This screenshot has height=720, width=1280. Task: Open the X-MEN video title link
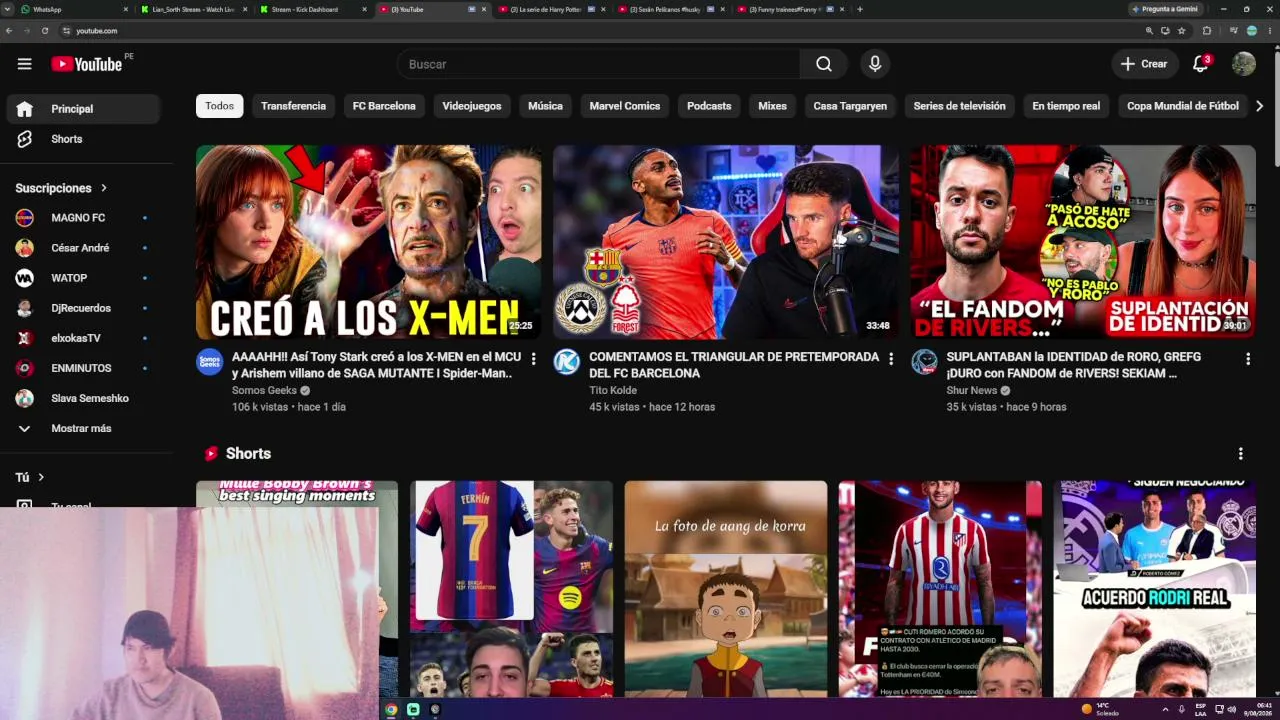(376, 365)
